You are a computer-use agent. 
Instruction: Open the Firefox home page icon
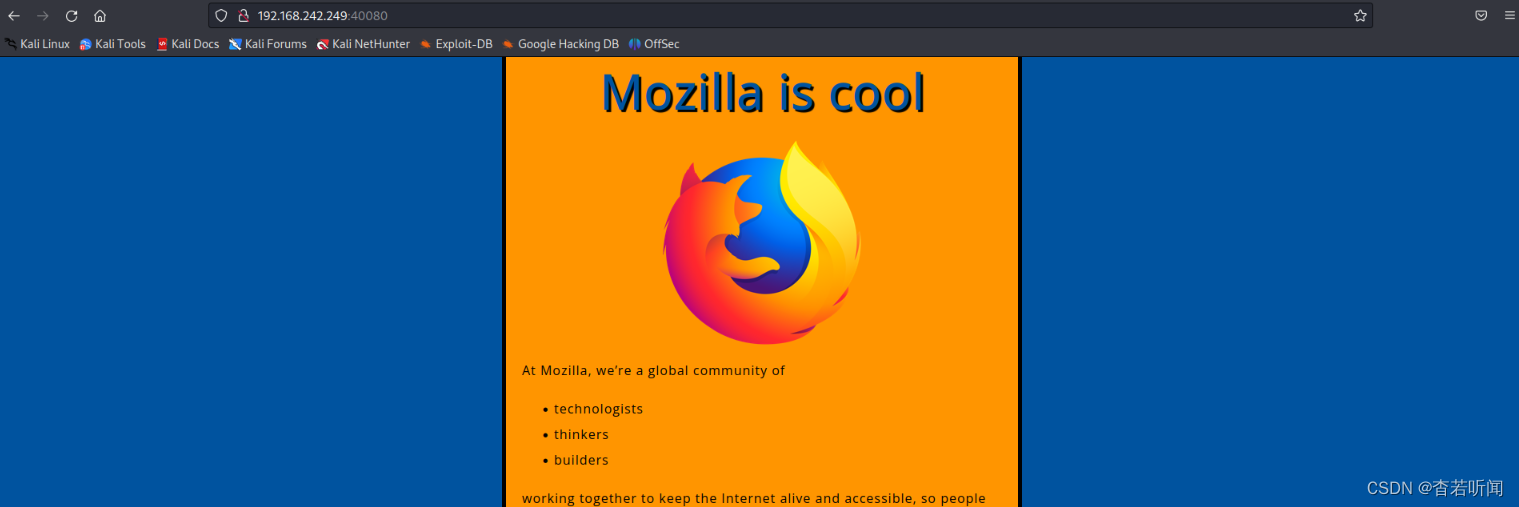[100, 16]
